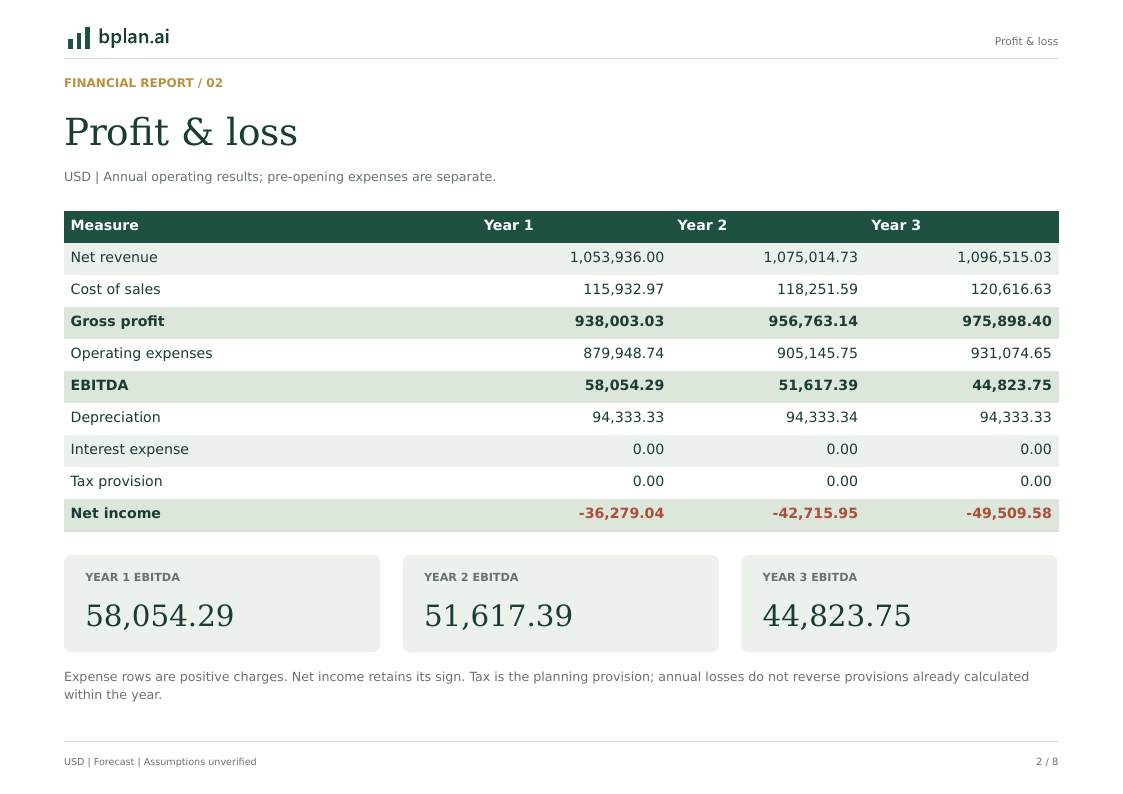Click Tax provision Year 2 value 0.00
The image size is (1123, 794).
(842, 481)
